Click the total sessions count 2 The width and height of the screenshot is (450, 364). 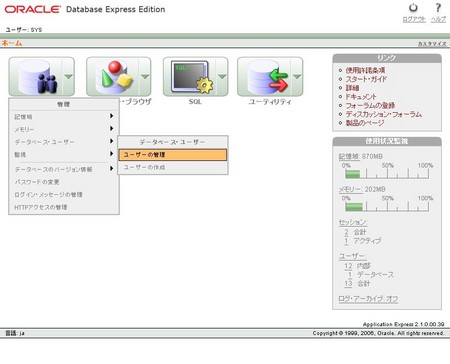346,232
